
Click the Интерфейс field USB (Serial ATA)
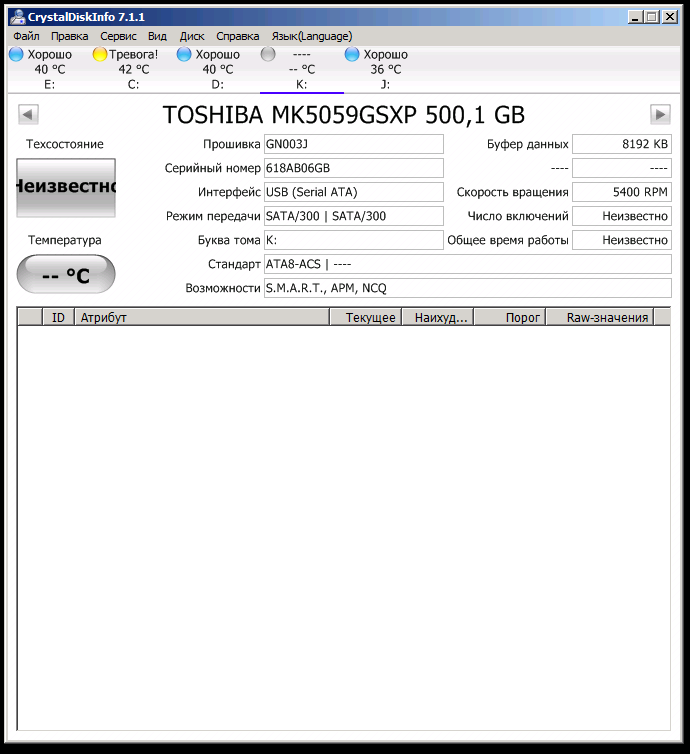(353, 192)
